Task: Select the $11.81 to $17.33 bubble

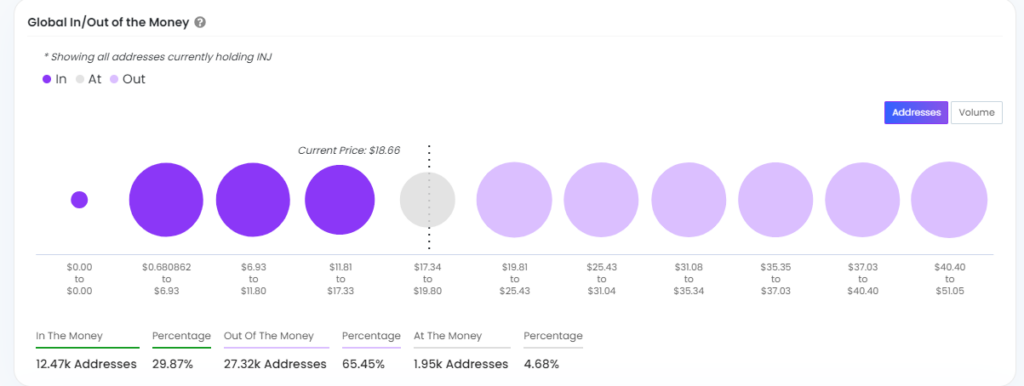Action: tap(340, 200)
